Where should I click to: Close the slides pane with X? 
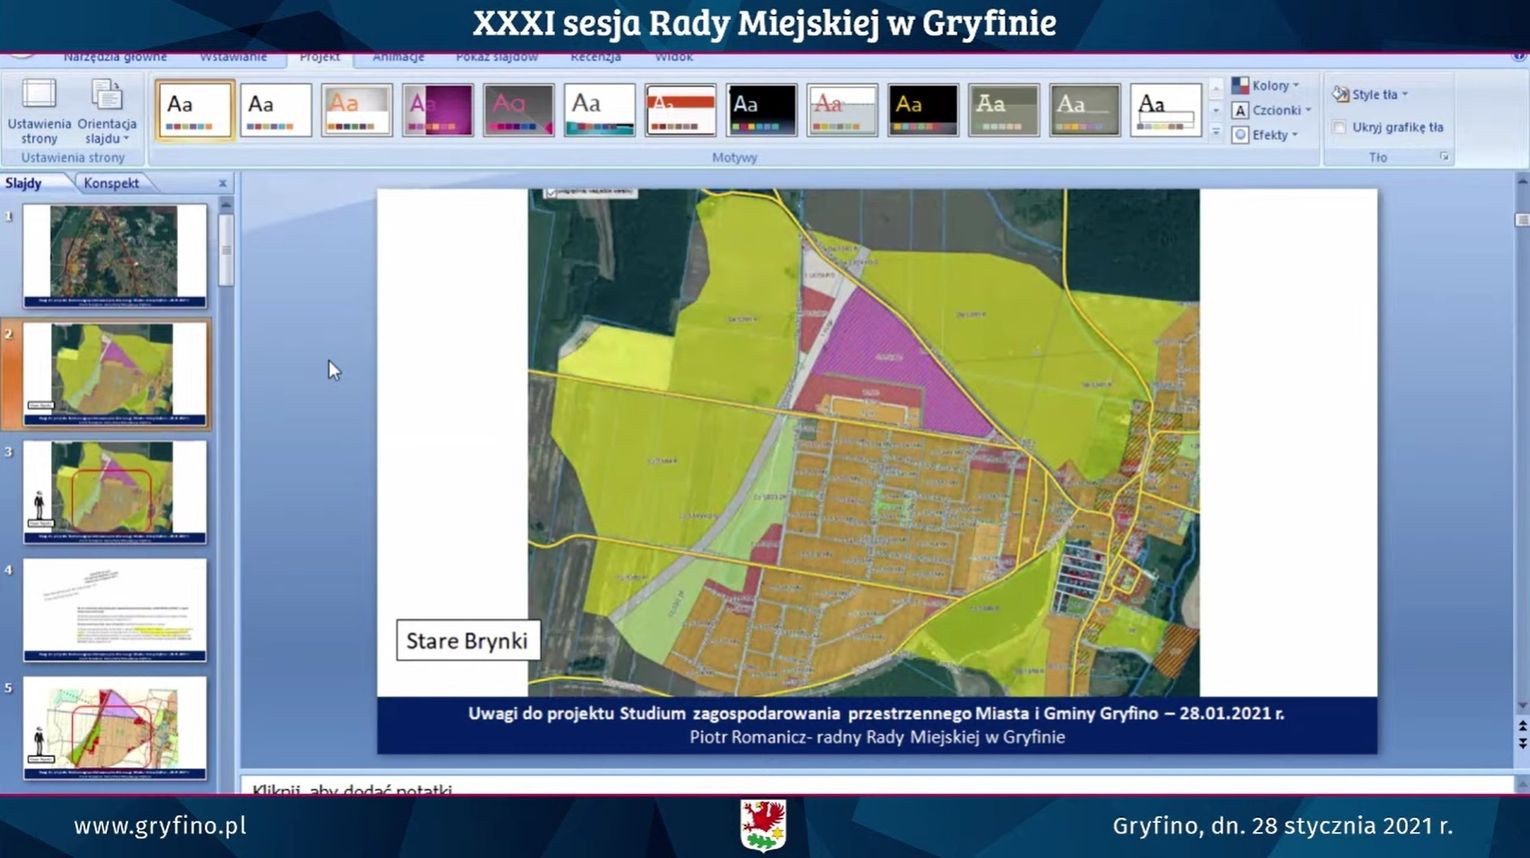222,183
